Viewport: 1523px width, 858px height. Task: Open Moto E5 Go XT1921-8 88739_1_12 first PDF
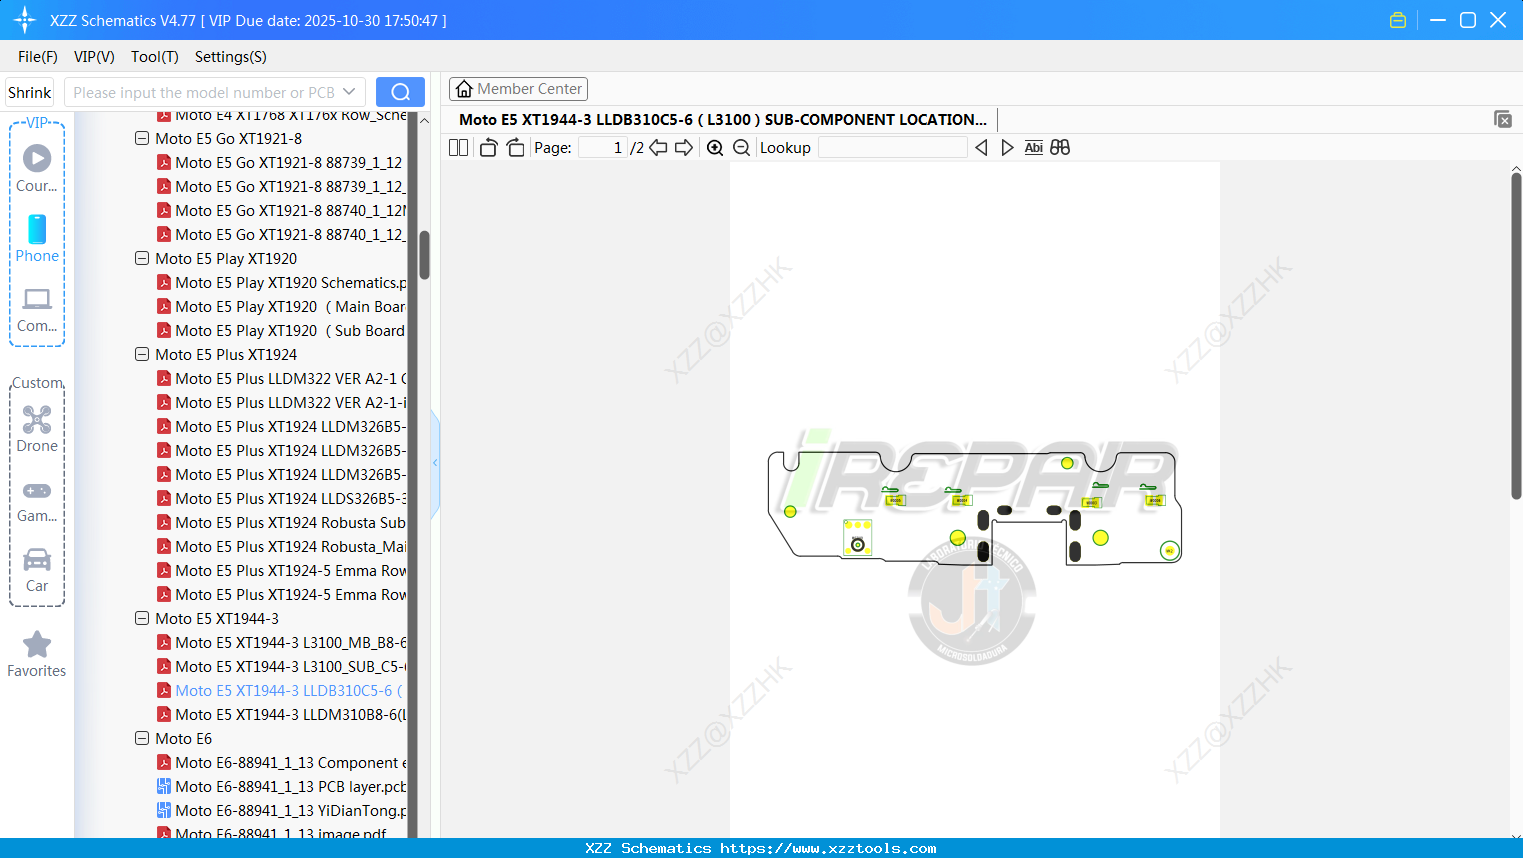pos(280,162)
